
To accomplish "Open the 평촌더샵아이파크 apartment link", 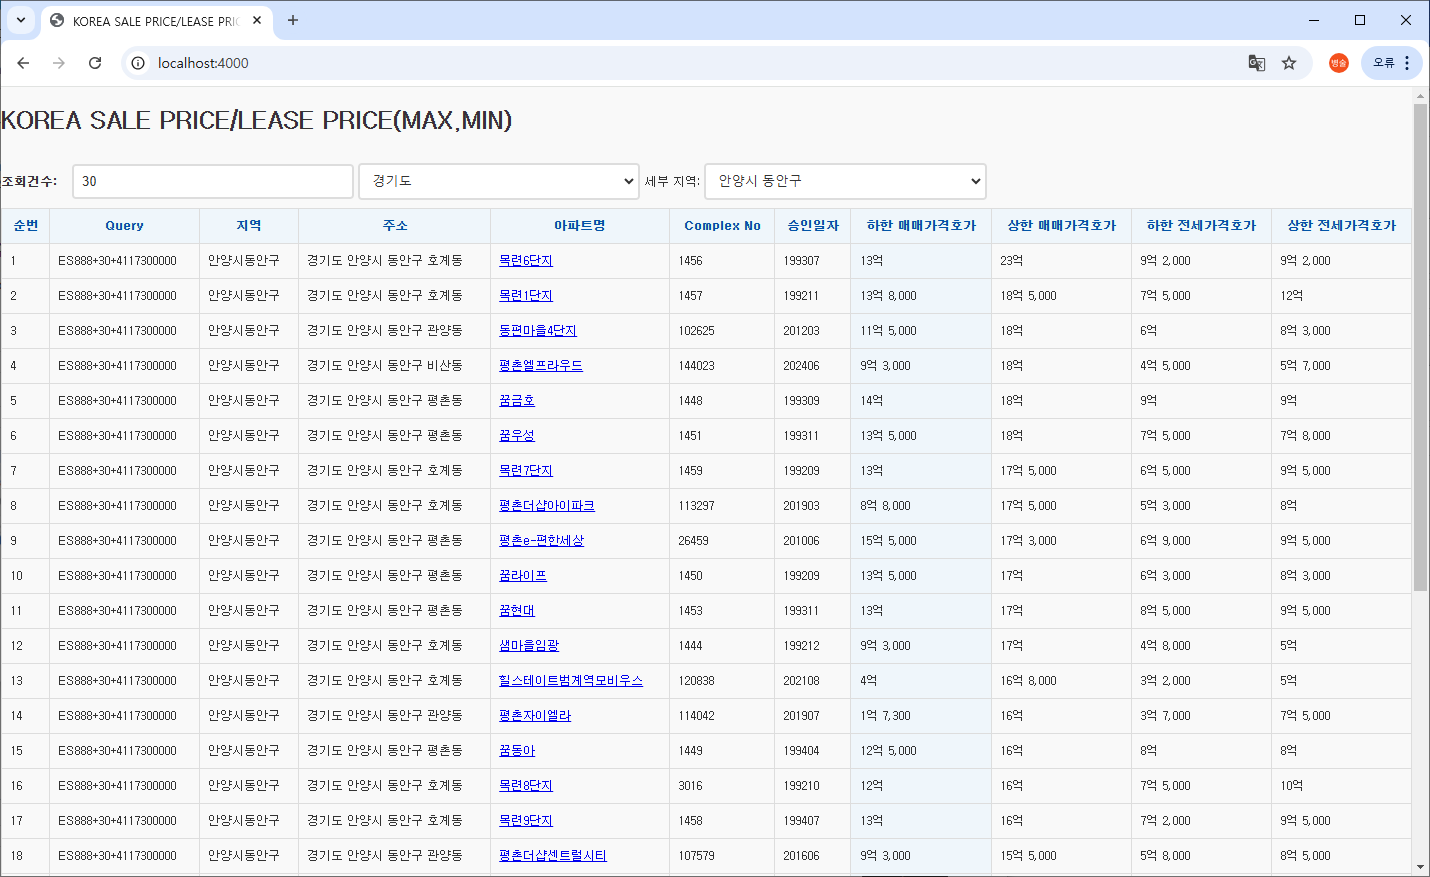I will pos(547,506).
